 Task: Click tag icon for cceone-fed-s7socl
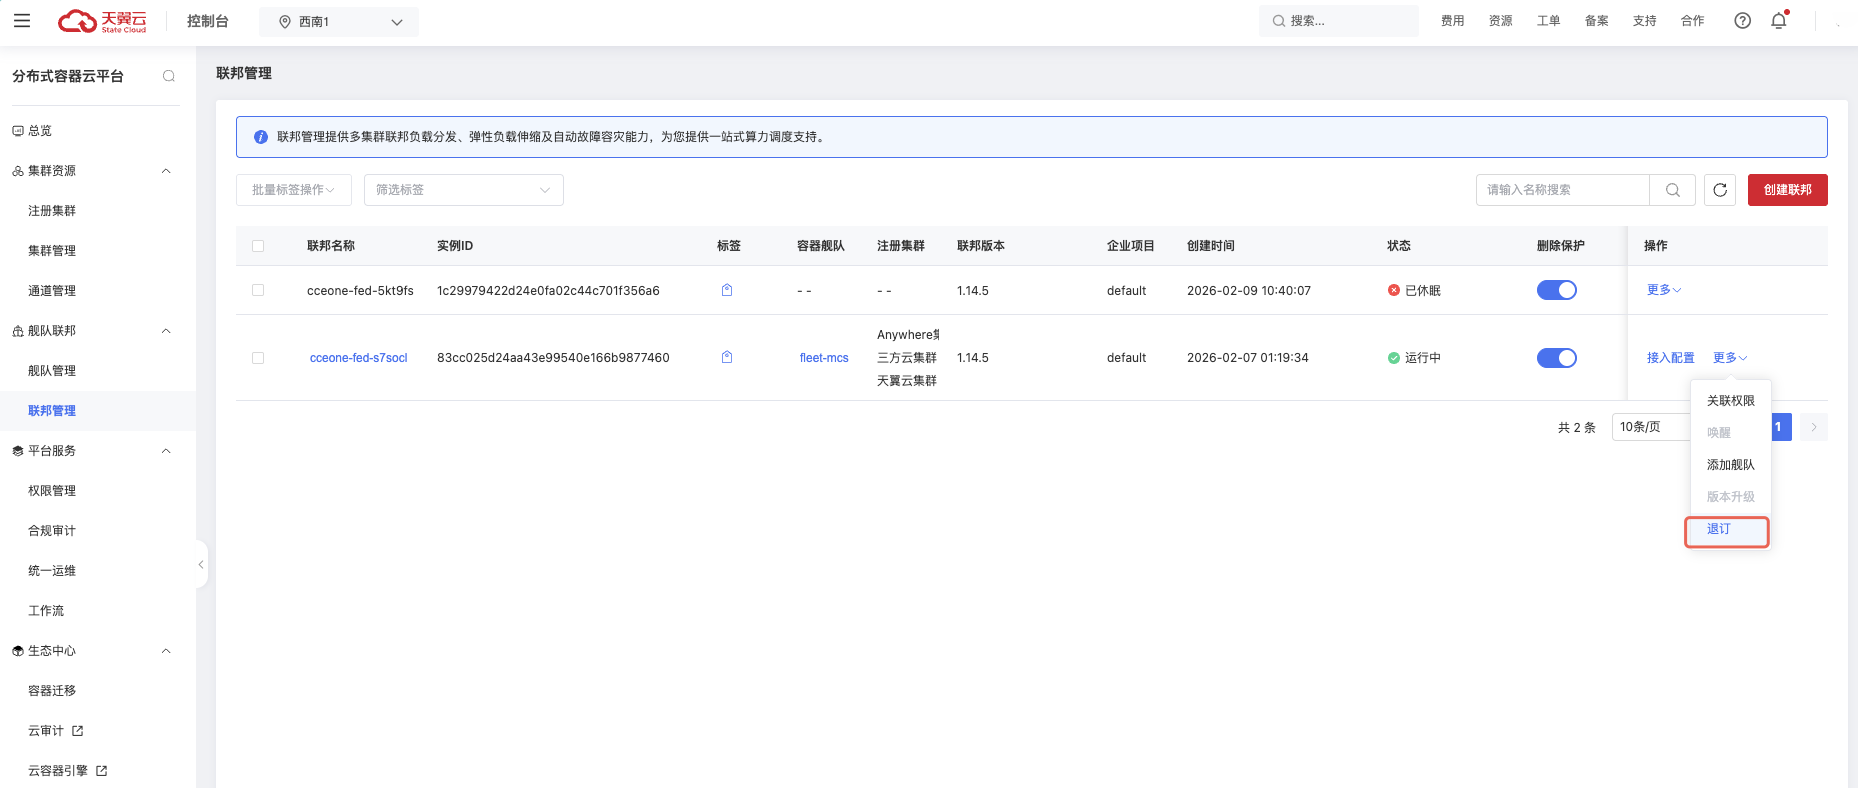click(x=727, y=357)
